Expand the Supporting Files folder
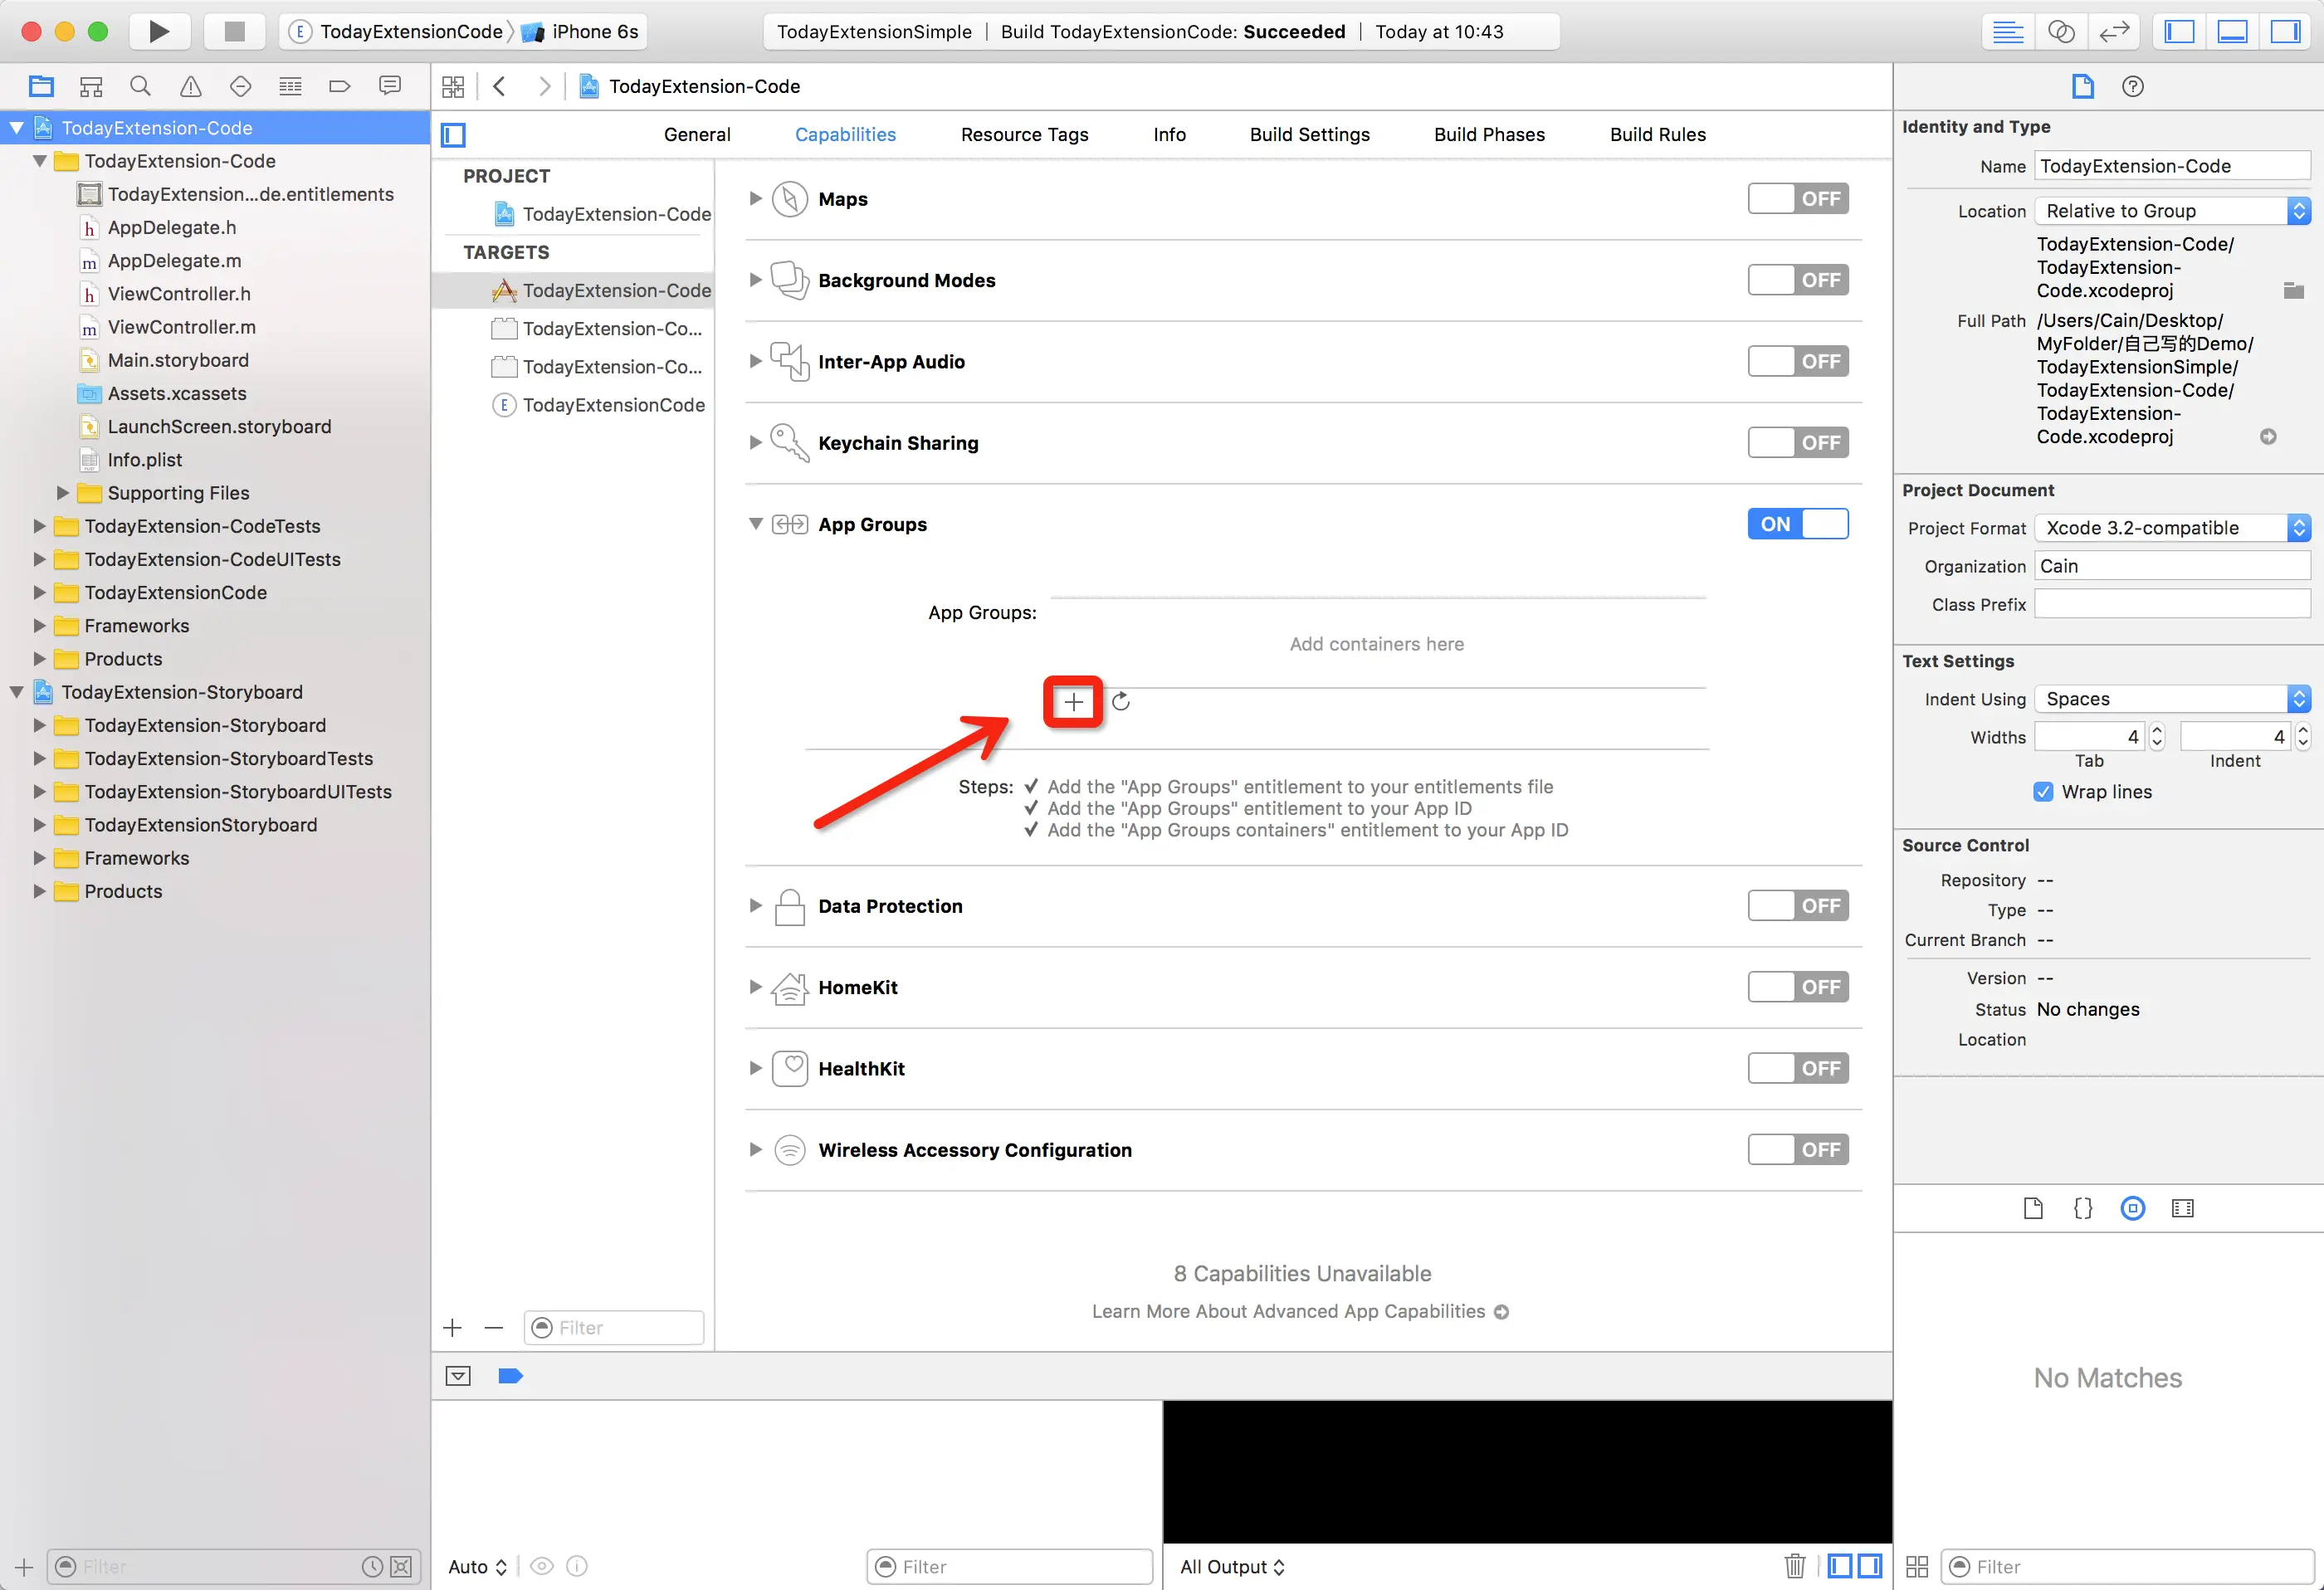This screenshot has height=1590, width=2324. [63, 493]
